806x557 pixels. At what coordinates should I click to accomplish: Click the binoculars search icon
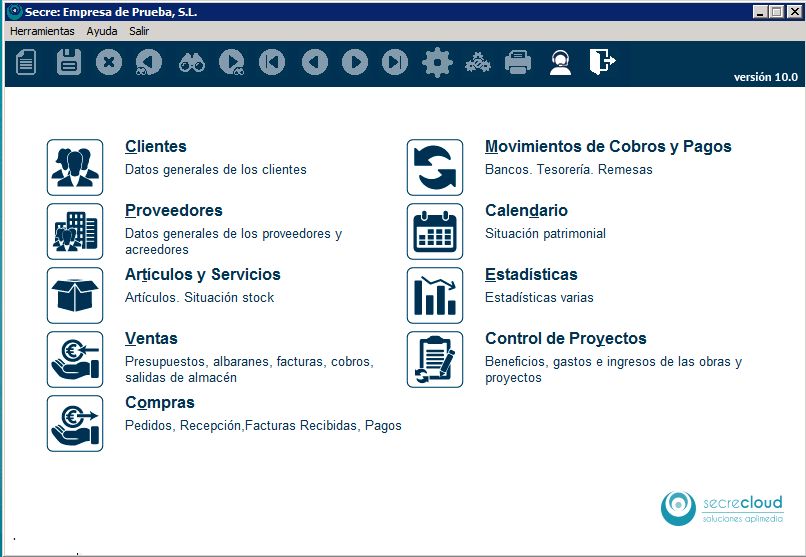(191, 63)
